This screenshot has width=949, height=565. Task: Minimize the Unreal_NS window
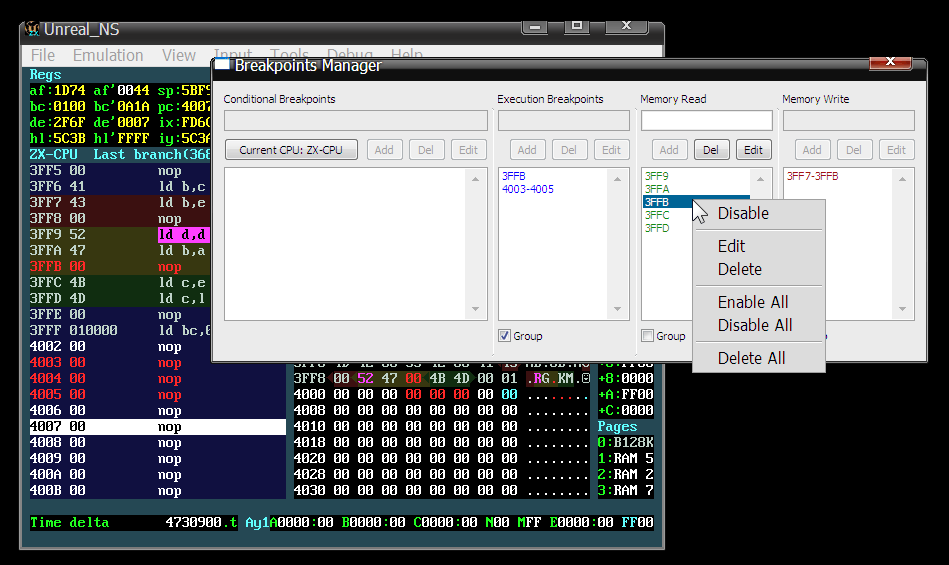534,27
